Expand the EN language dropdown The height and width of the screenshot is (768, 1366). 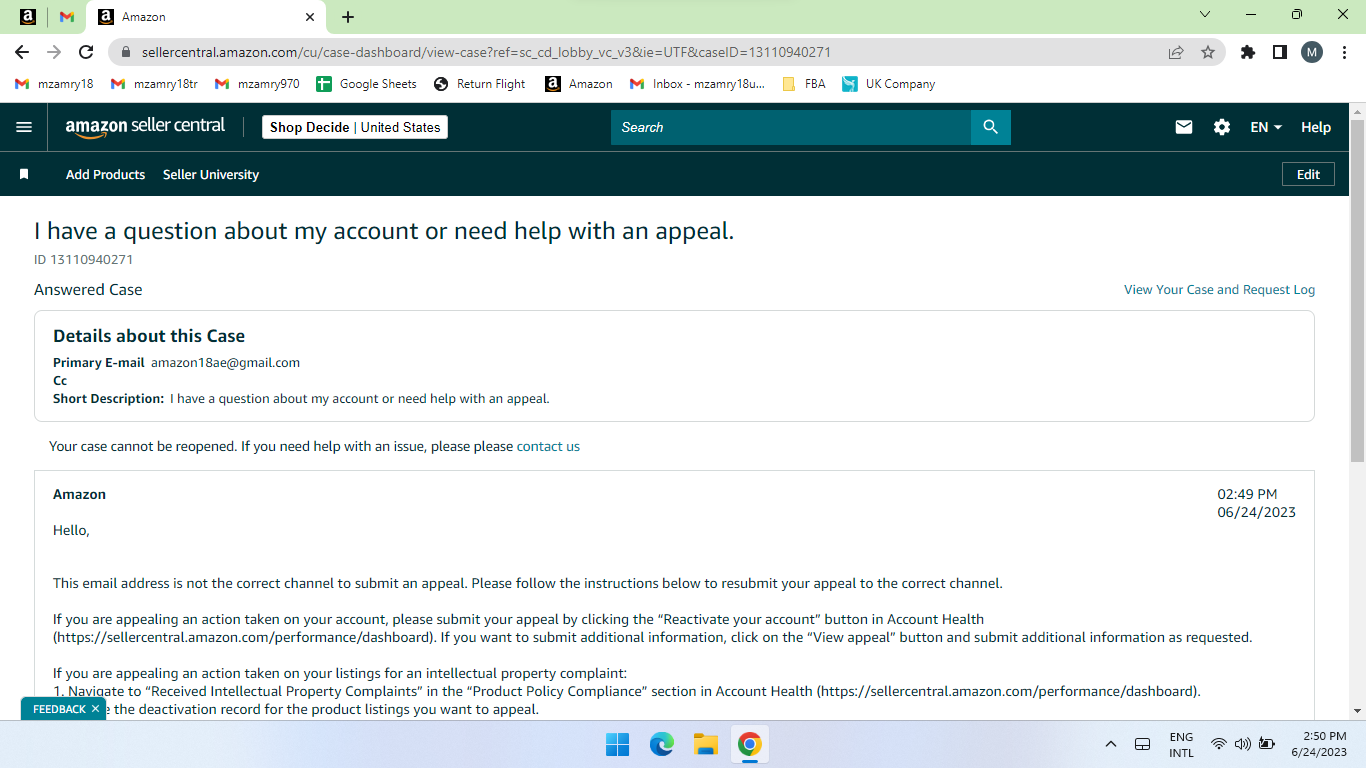coord(1266,127)
